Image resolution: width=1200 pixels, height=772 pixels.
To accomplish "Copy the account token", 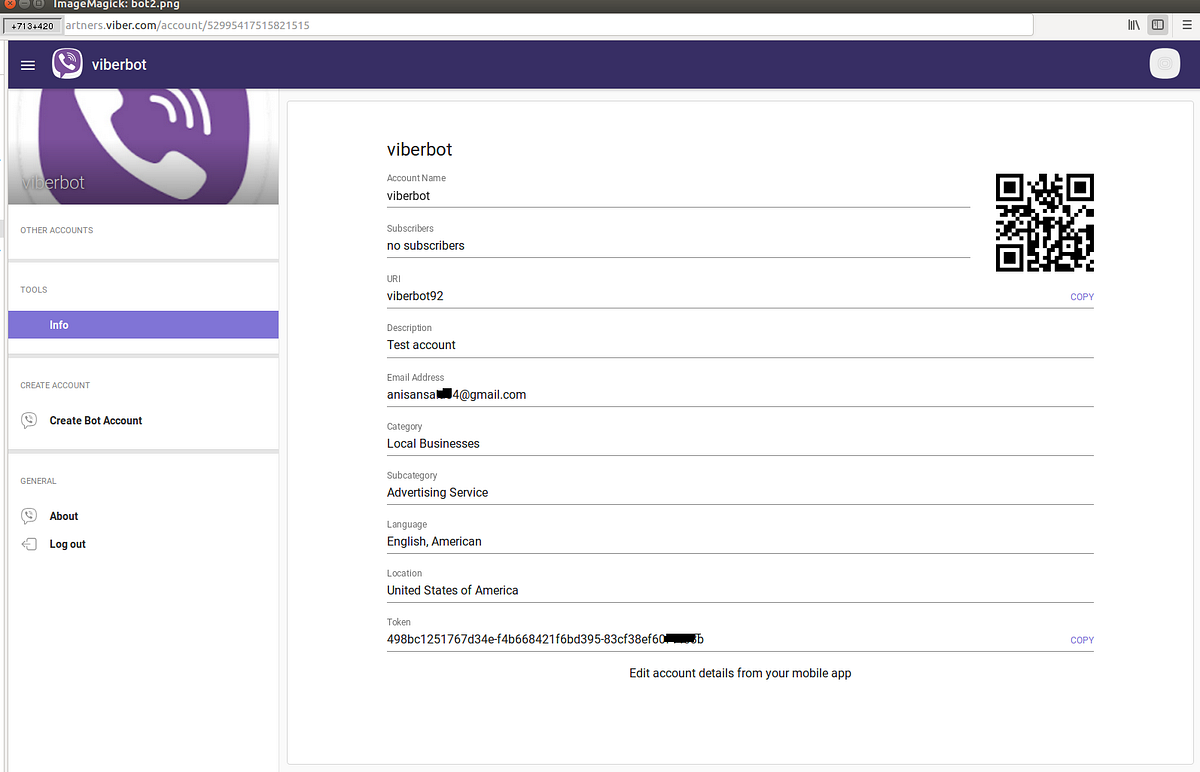I will (1082, 640).
